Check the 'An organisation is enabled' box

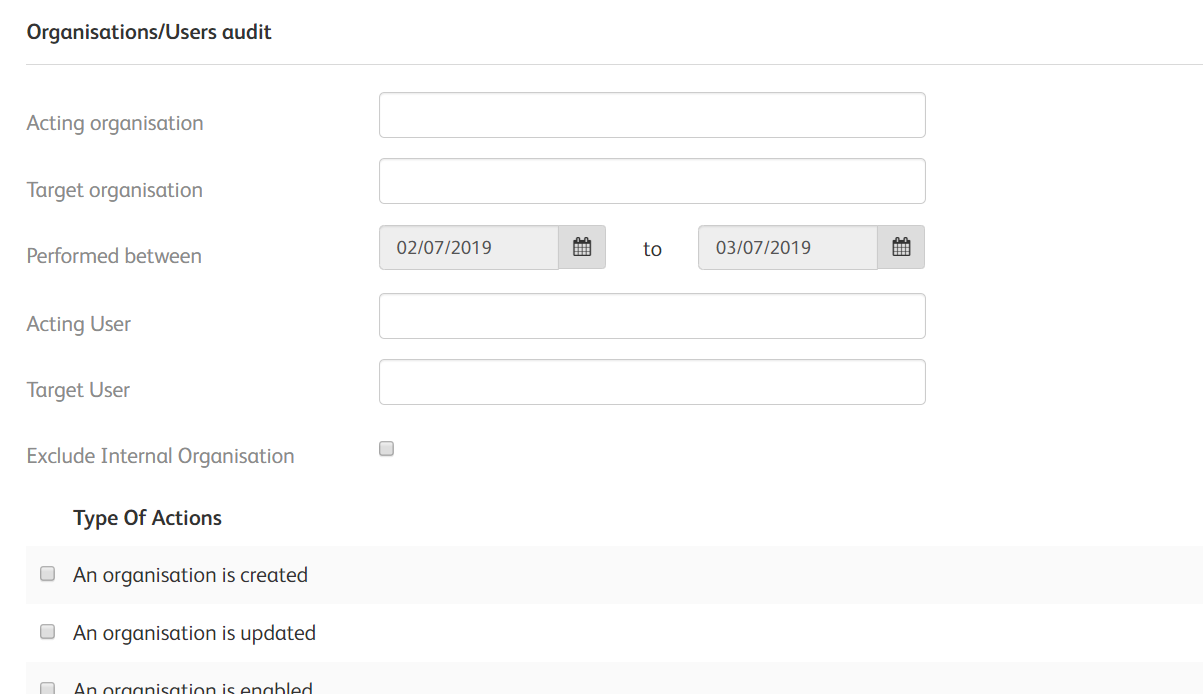pyautogui.click(x=47, y=688)
